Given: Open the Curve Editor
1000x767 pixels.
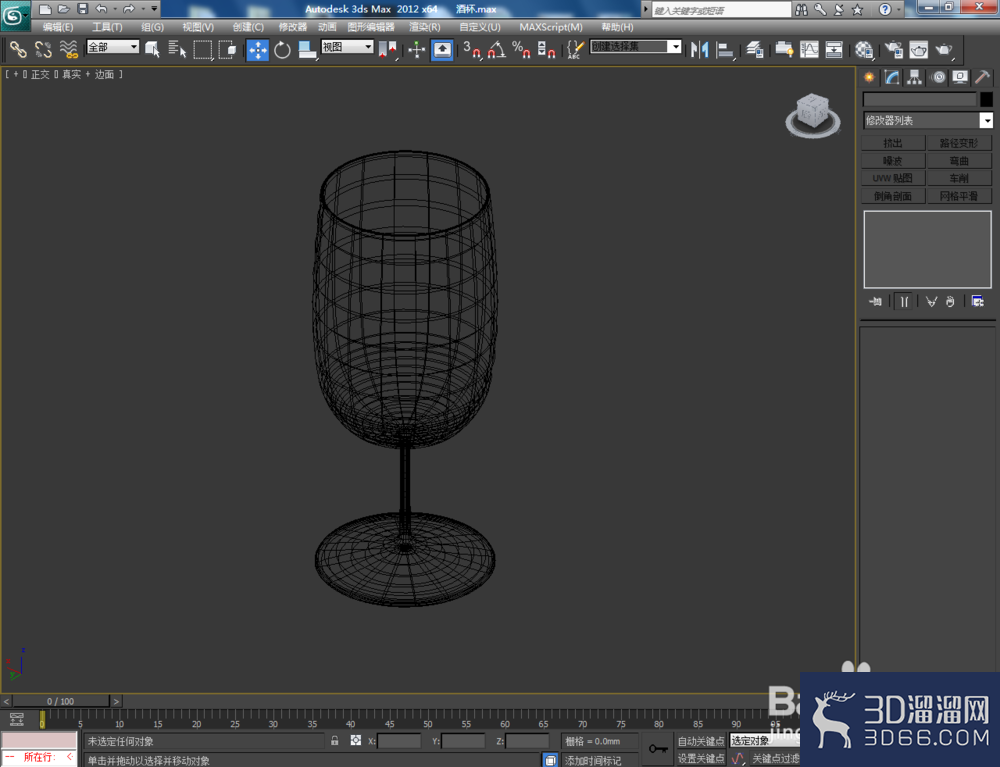Looking at the screenshot, I should point(809,49).
